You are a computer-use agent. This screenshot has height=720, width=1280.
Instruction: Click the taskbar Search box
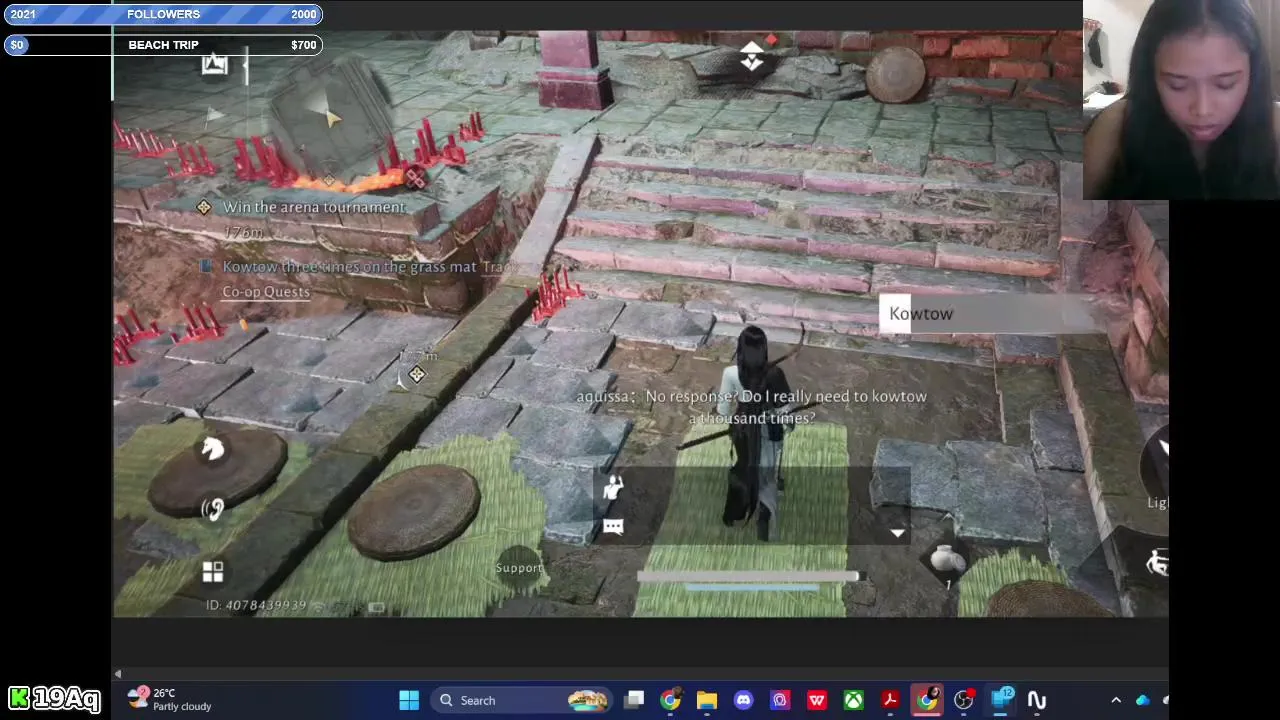point(521,700)
